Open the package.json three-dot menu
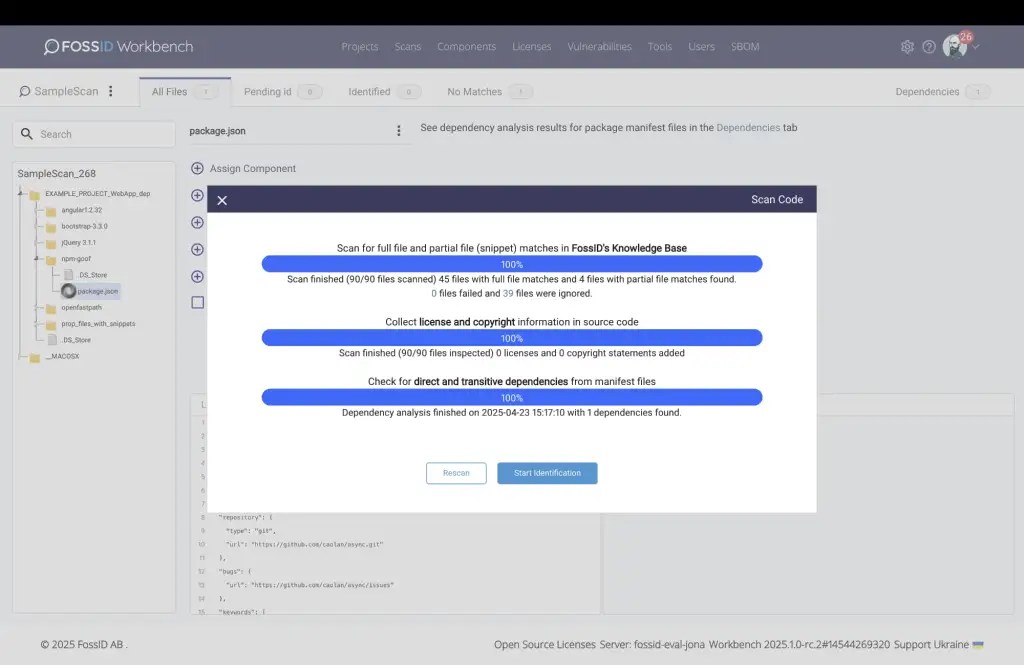Screen dimensions: 1024x665 click(398, 131)
